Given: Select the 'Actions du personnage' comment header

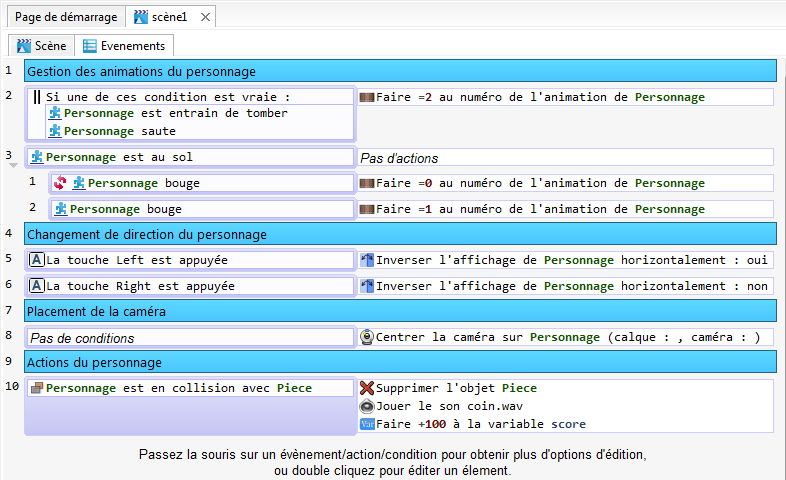Looking at the screenshot, I should (x=400, y=362).
